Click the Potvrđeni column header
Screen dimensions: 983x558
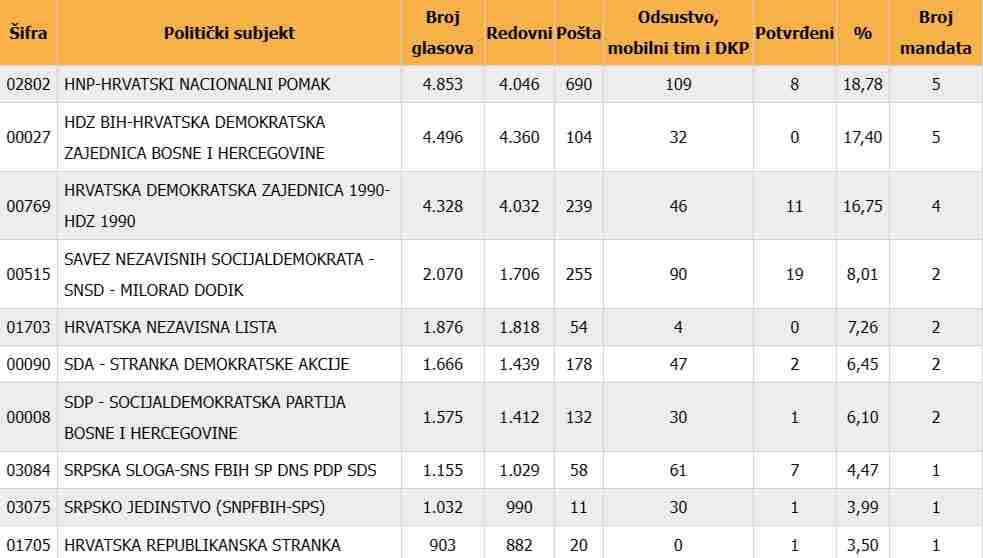coord(794,33)
